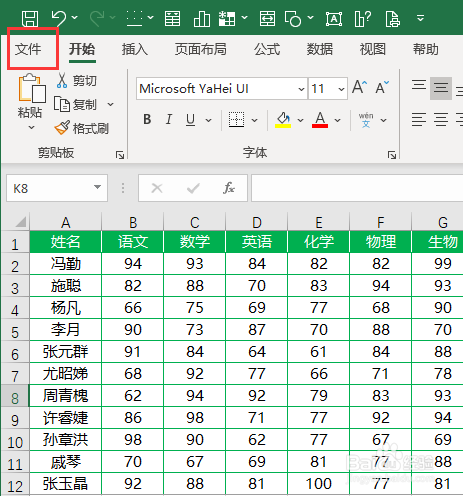The width and height of the screenshot is (463, 496).
Task: Increase font size with the larger A icon
Action: pyautogui.click(x=359, y=87)
